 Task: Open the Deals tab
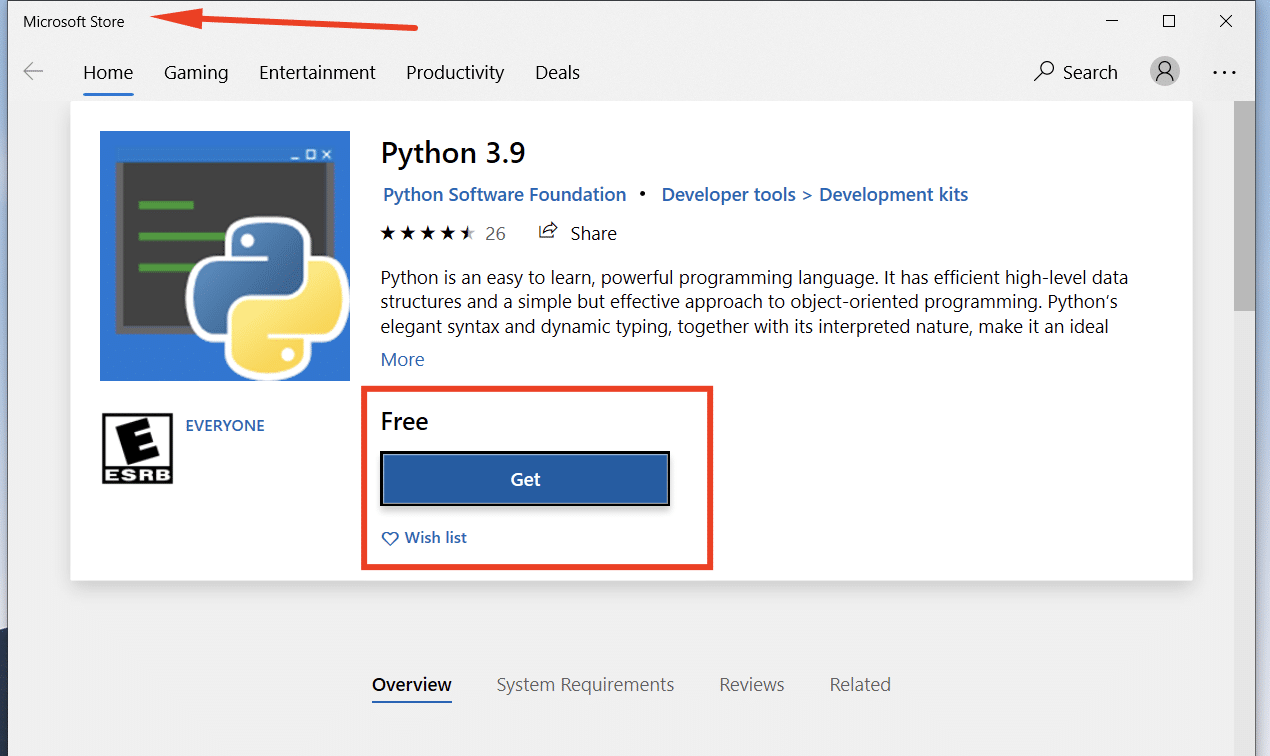557,73
